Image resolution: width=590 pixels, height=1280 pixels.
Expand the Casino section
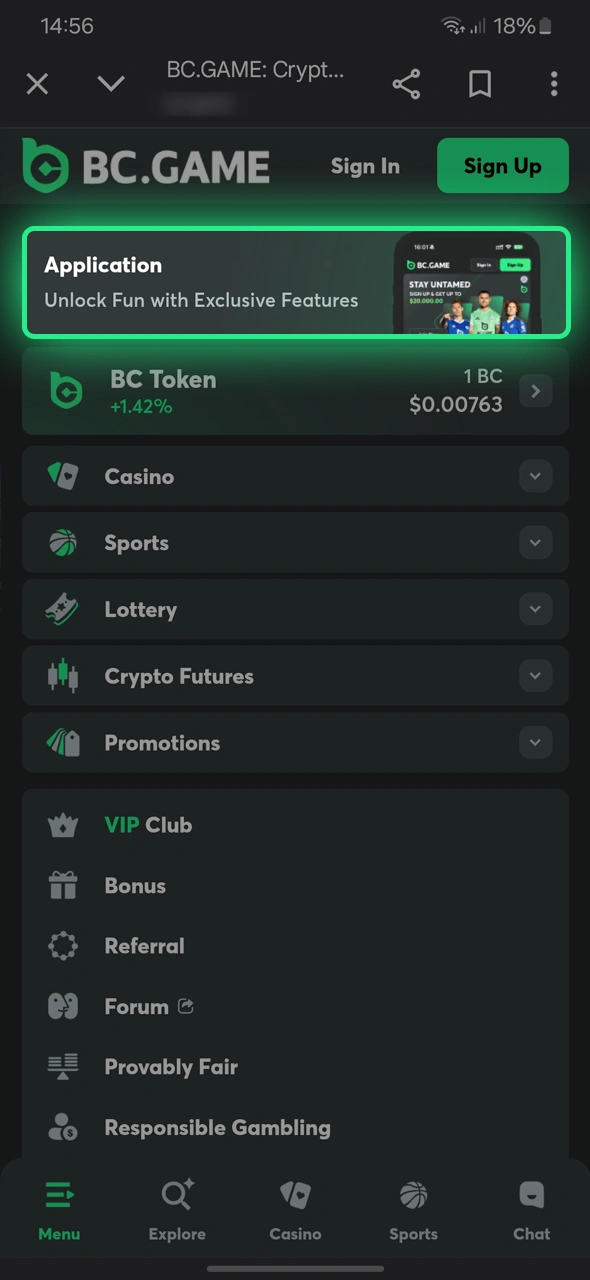click(535, 476)
